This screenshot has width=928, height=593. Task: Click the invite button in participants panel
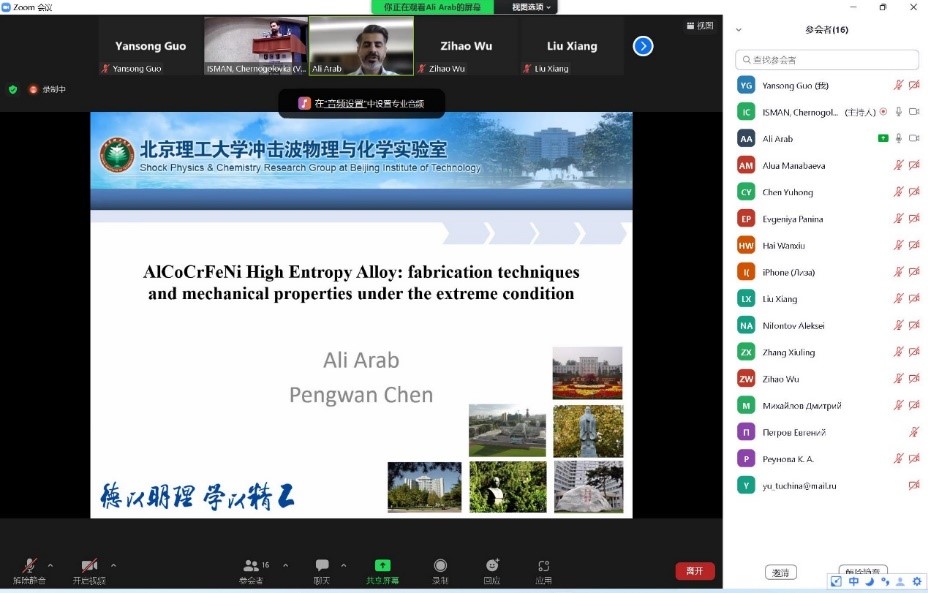(781, 572)
